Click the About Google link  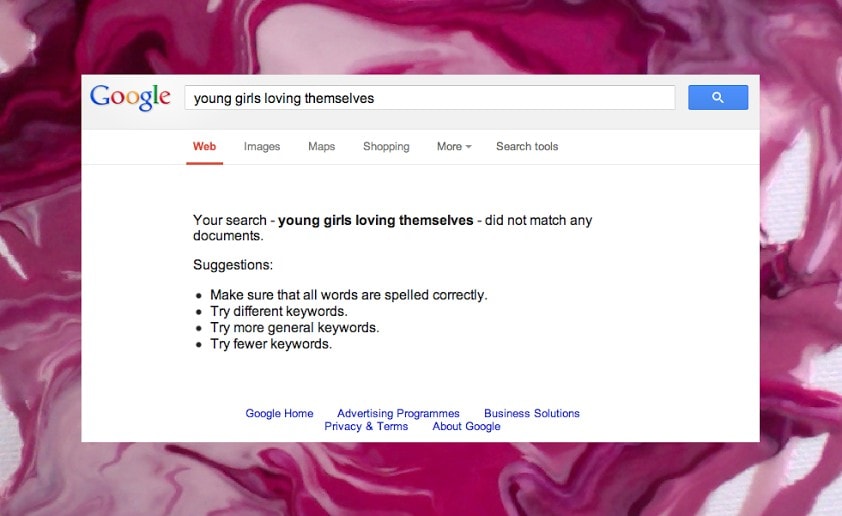[466, 426]
